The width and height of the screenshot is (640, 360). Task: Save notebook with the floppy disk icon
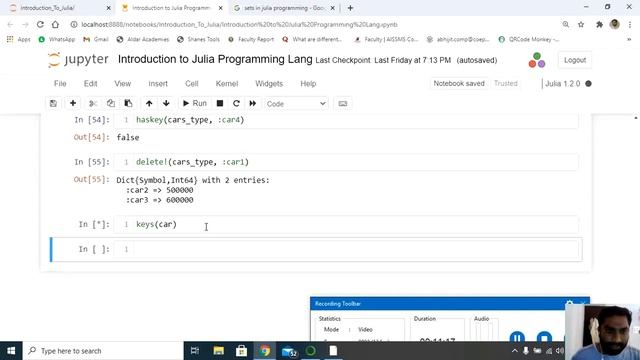click(x=53, y=103)
